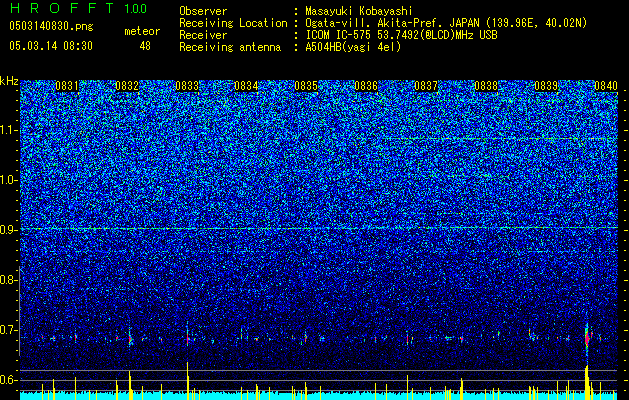This screenshot has width=629, height=400.
Task: Click the 1.0 kHz axis label
Action: point(8,180)
